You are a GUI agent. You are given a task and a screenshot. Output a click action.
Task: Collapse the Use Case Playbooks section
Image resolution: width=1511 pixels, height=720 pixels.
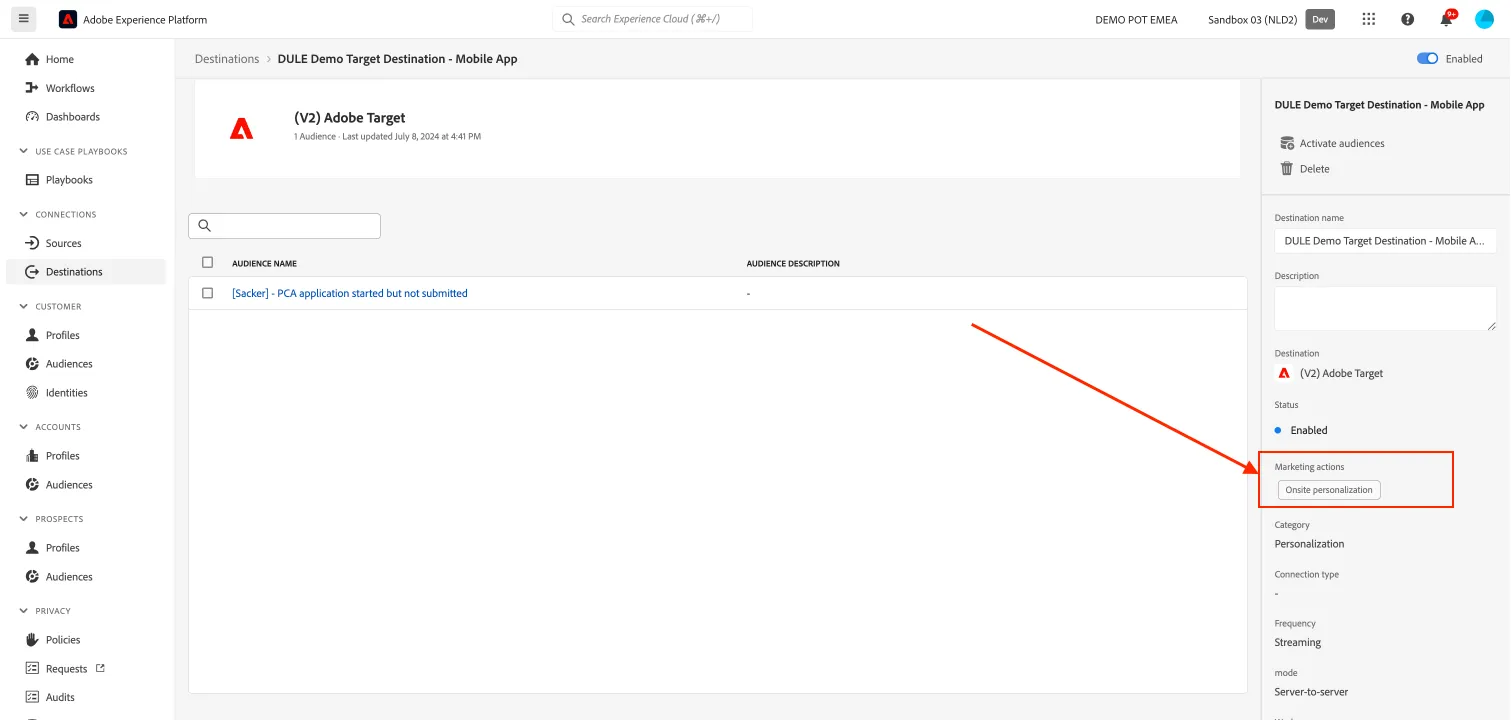[24, 152]
